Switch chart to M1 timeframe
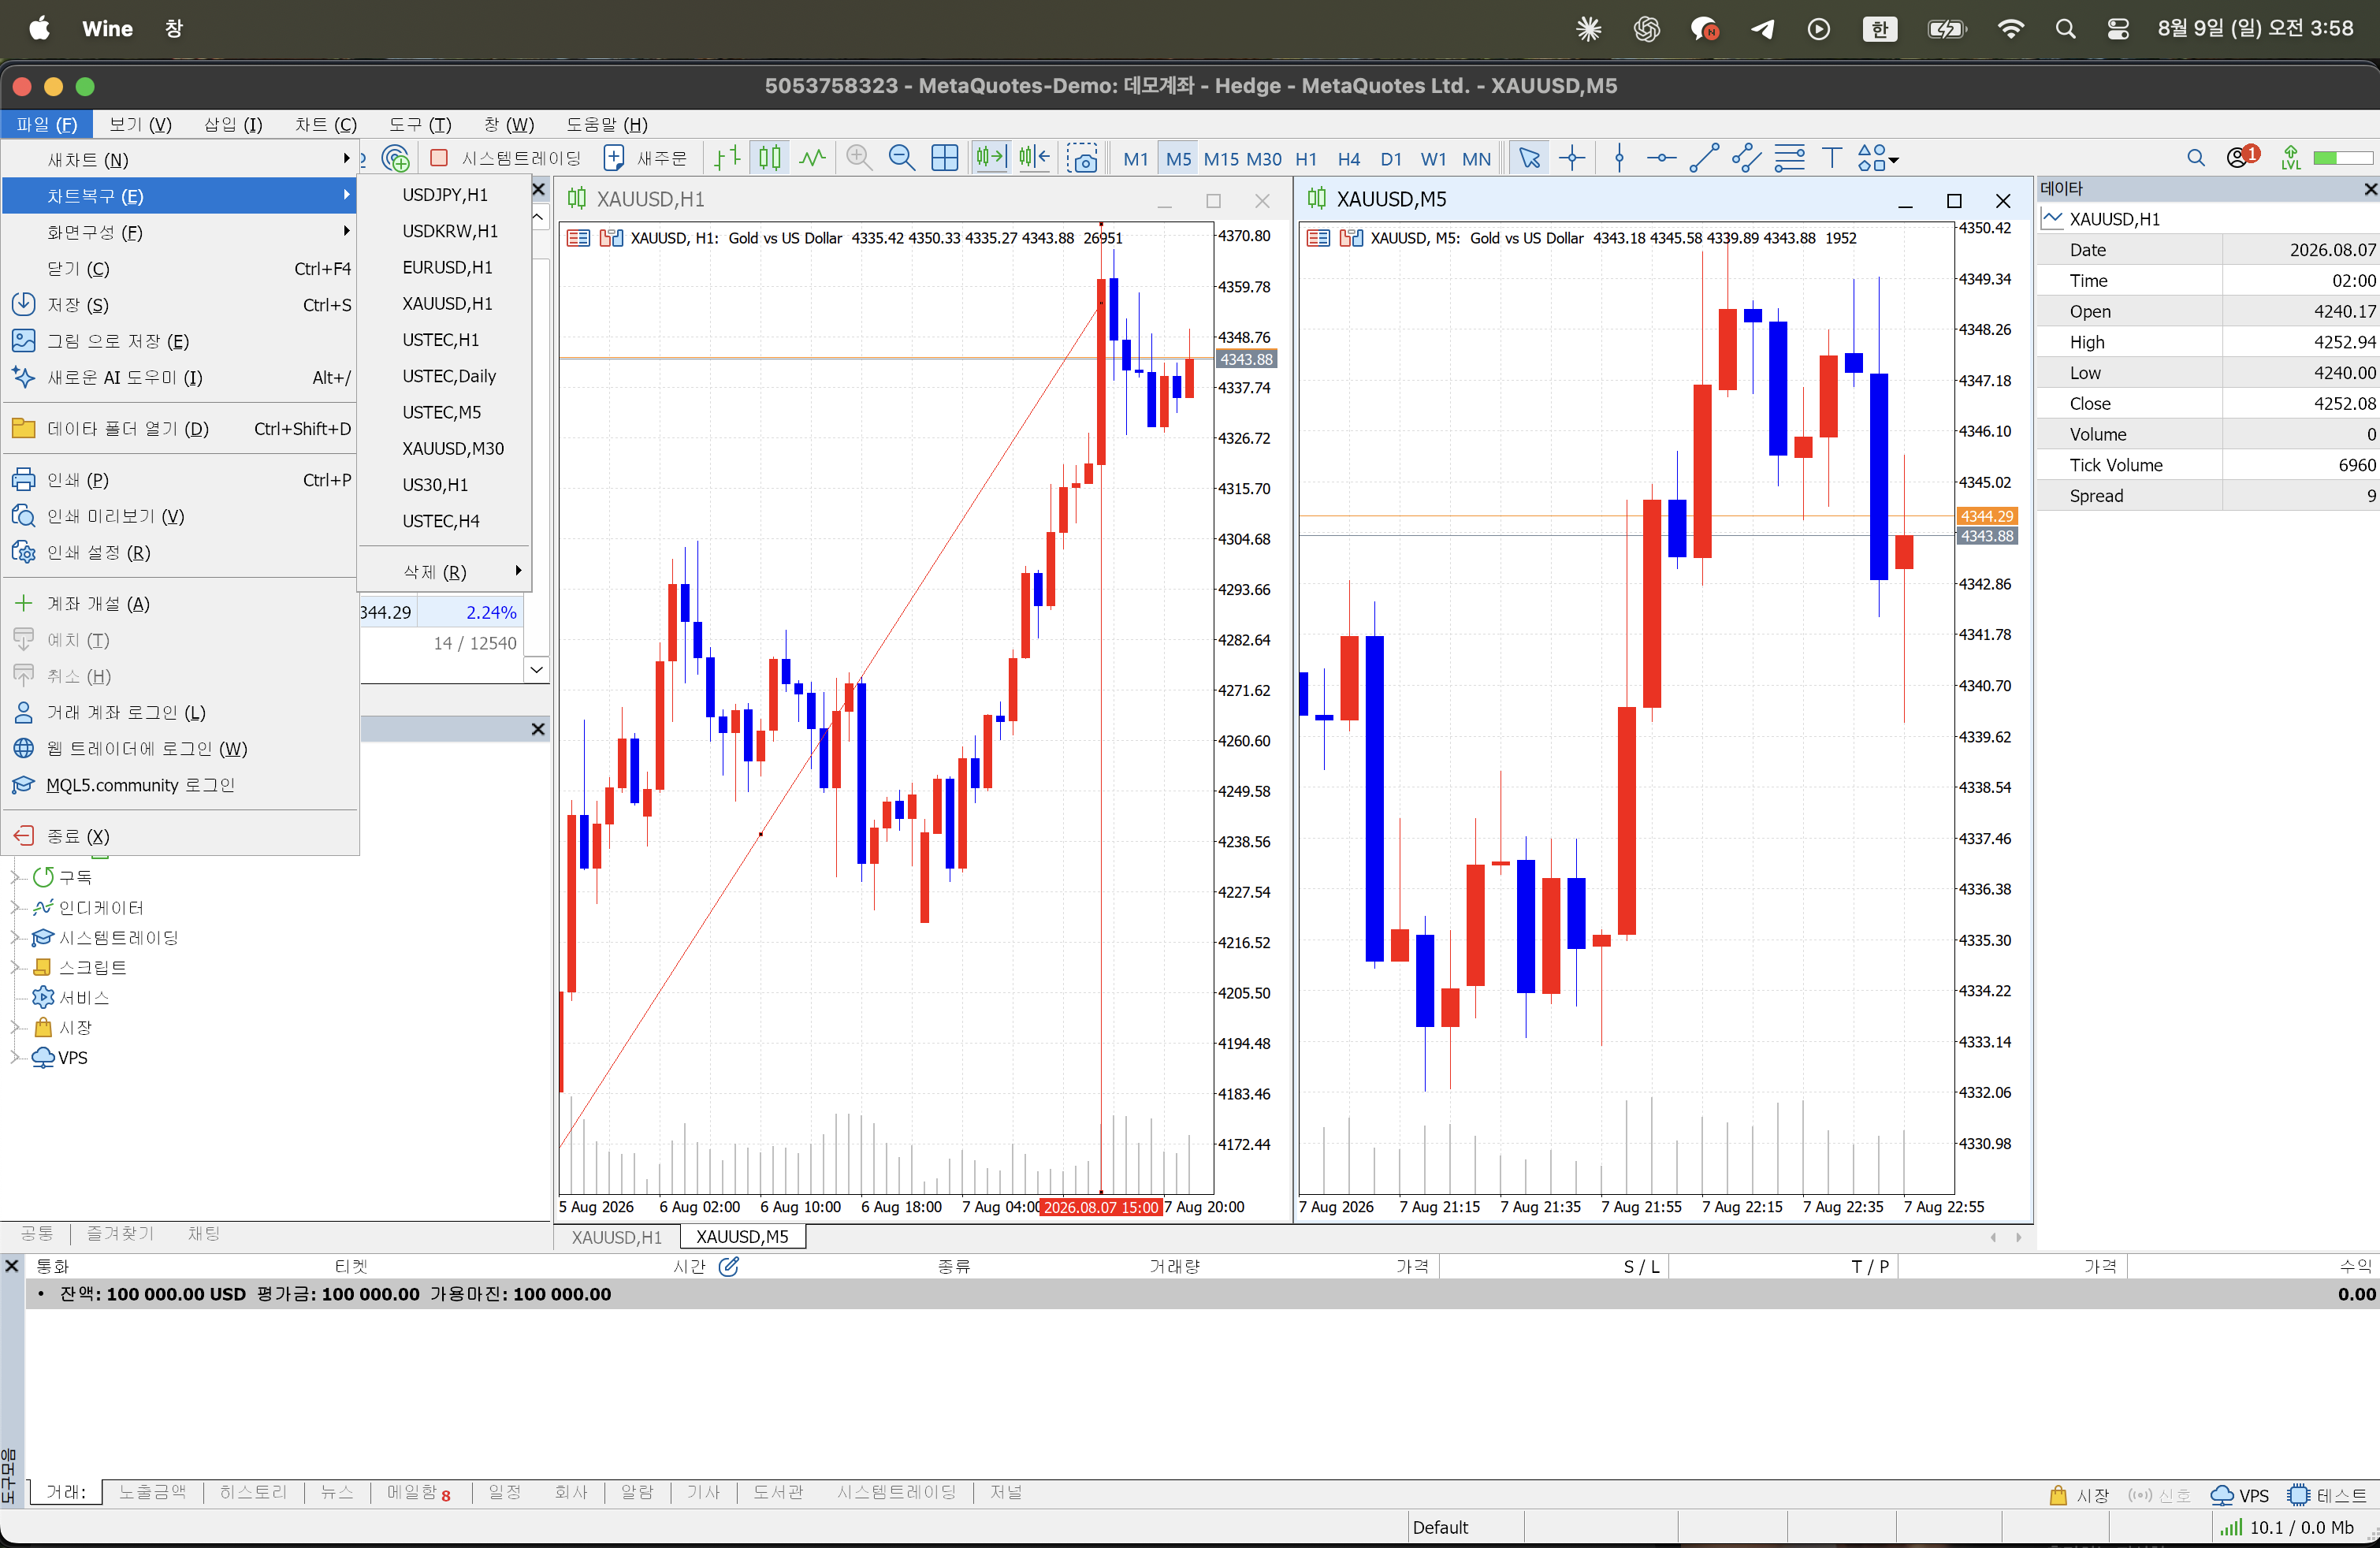Viewport: 2380px width, 1548px height. coord(1135,158)
